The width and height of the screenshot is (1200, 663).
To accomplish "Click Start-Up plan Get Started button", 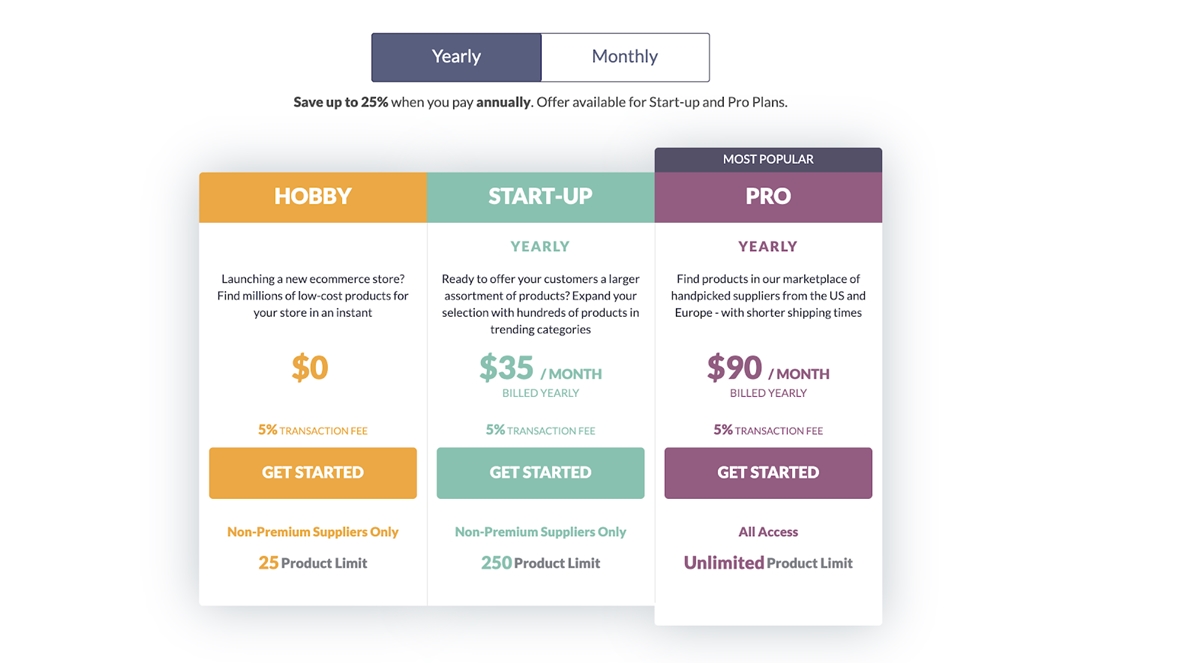I will click(x=541, y=473).
